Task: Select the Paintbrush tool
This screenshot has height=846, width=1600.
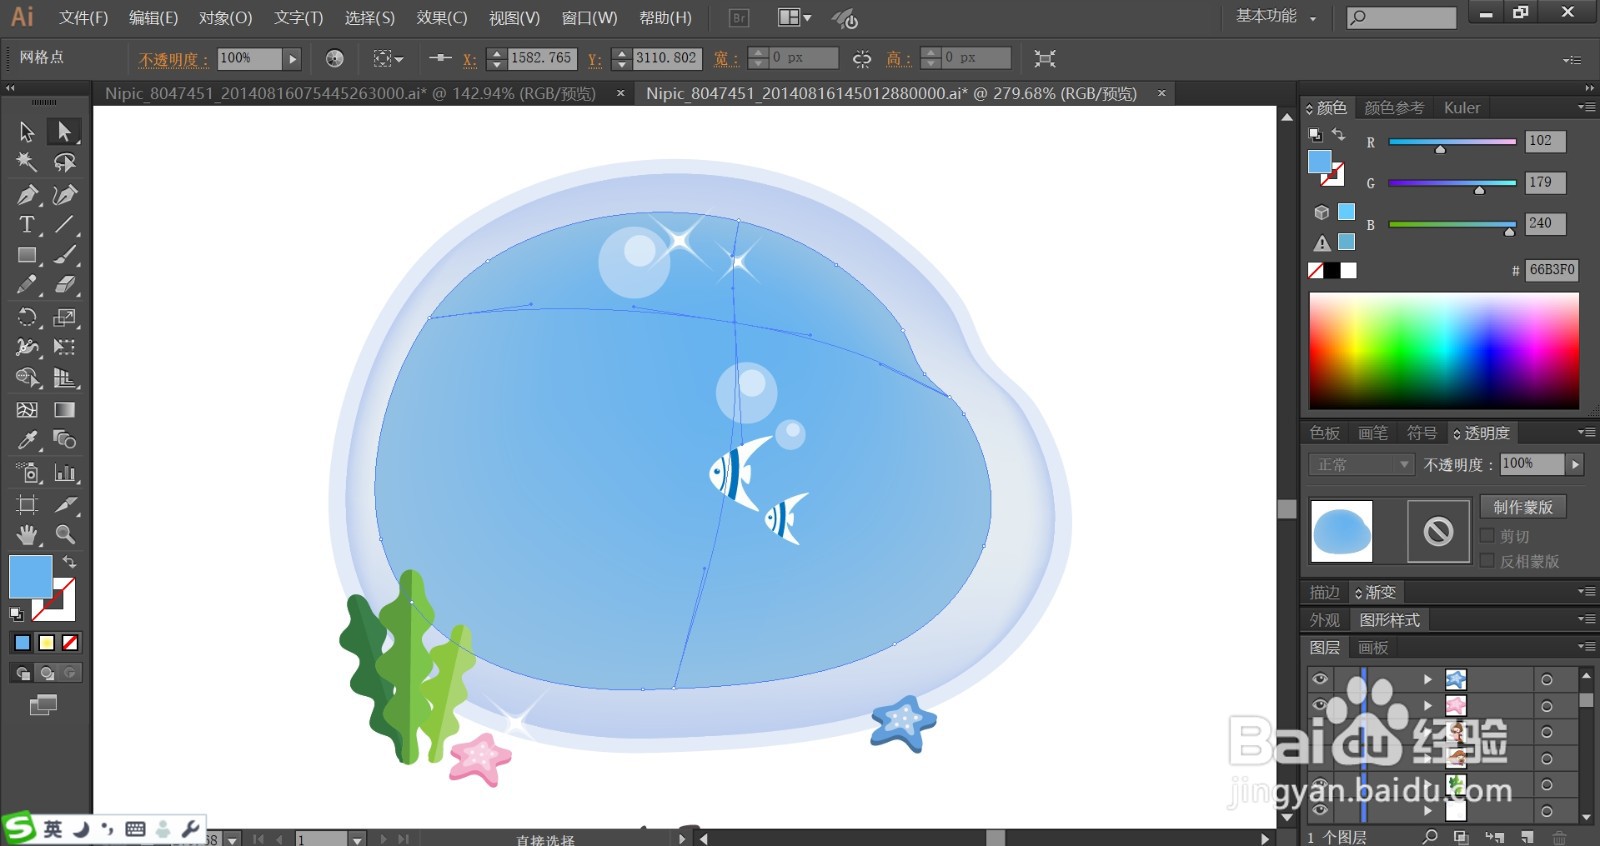Action: pyautogui.click(x=64, y=256)
